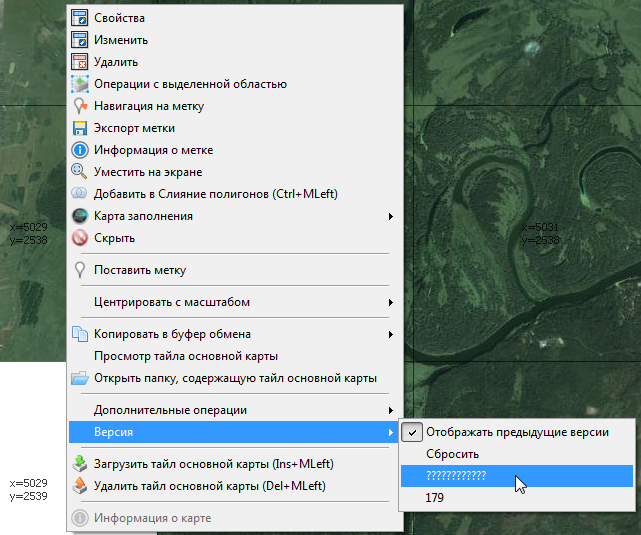Expand Копировать в буфер обмена submenu arrow
The height and width of the screenshot is (535, 641).
pyautogui.click(x=390, y=334)
